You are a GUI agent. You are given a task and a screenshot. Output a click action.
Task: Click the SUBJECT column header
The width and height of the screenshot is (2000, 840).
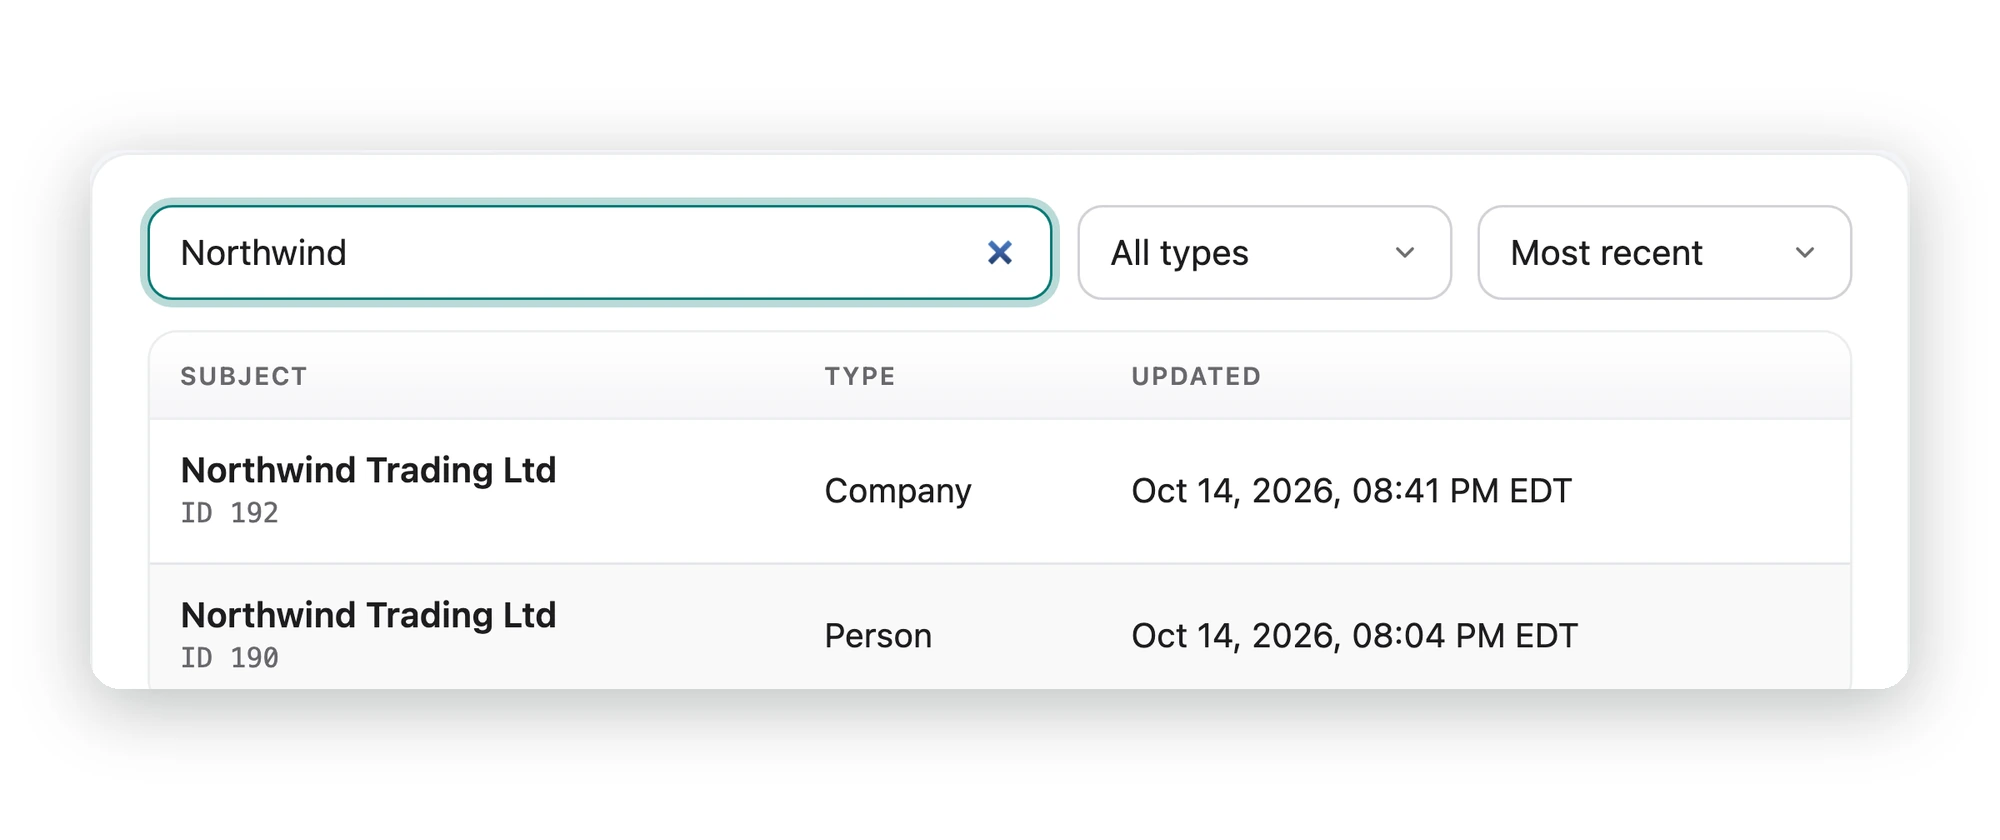pos(244,377)
